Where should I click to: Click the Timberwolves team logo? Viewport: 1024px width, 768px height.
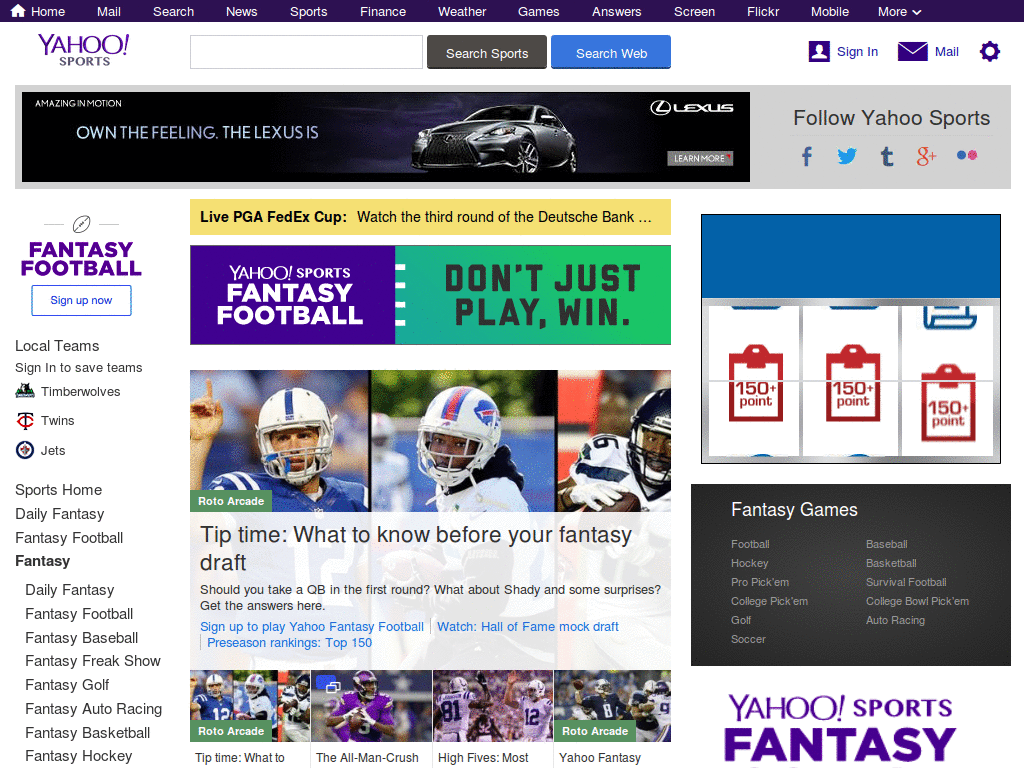point(25,391)
